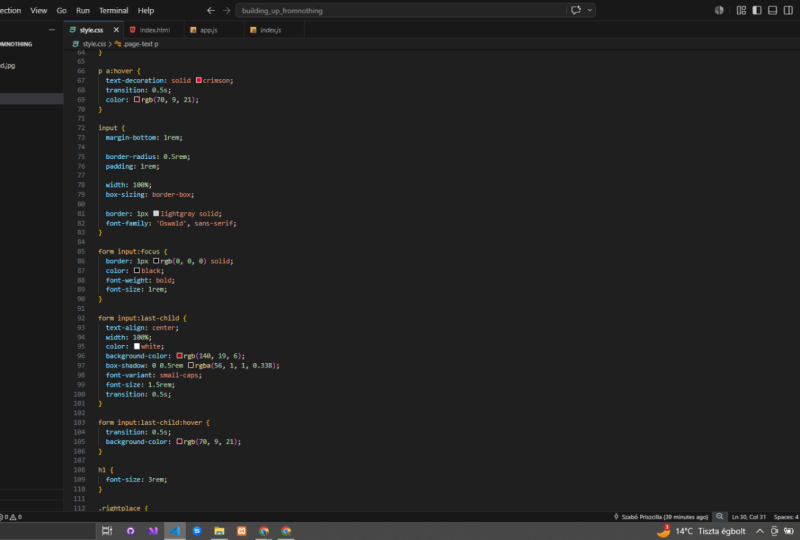
Task: Toggle the bottom panel
Action: click(x=772, y=10)
